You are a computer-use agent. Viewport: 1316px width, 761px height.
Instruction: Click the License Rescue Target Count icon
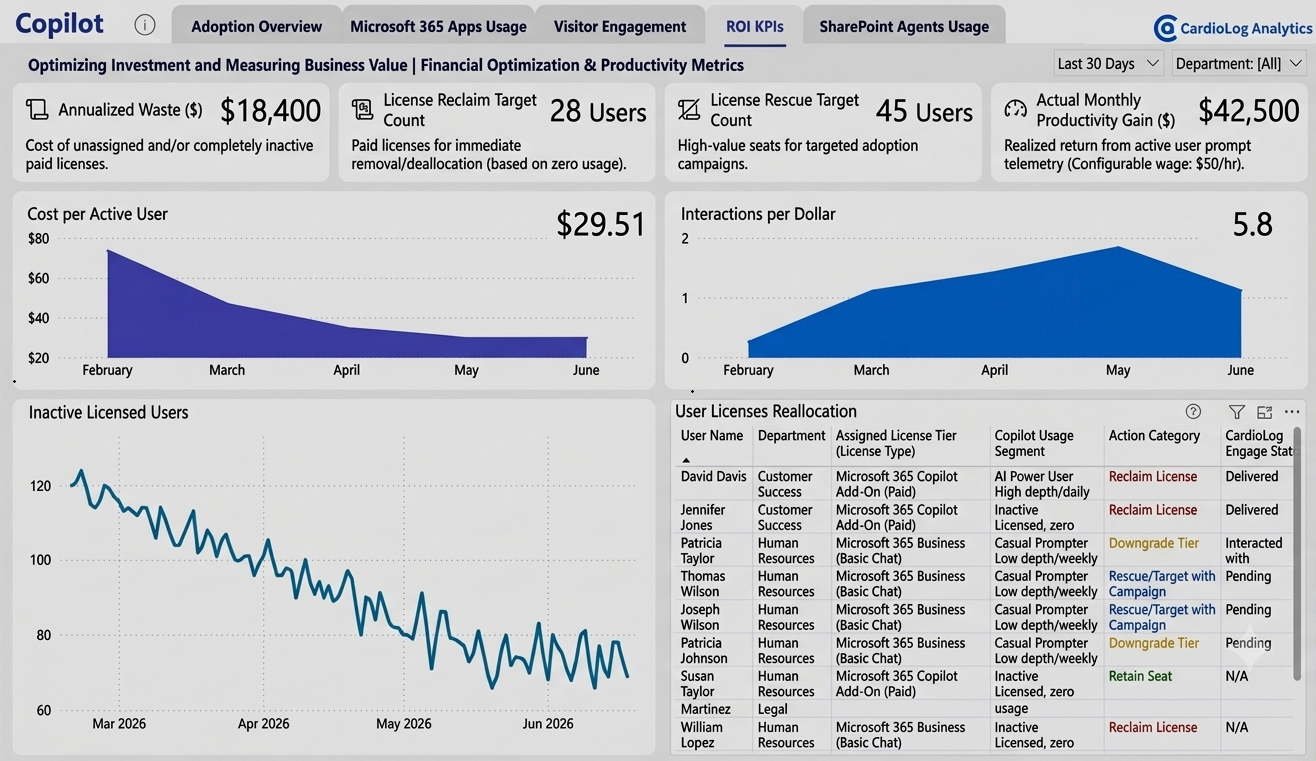point(689,110)
